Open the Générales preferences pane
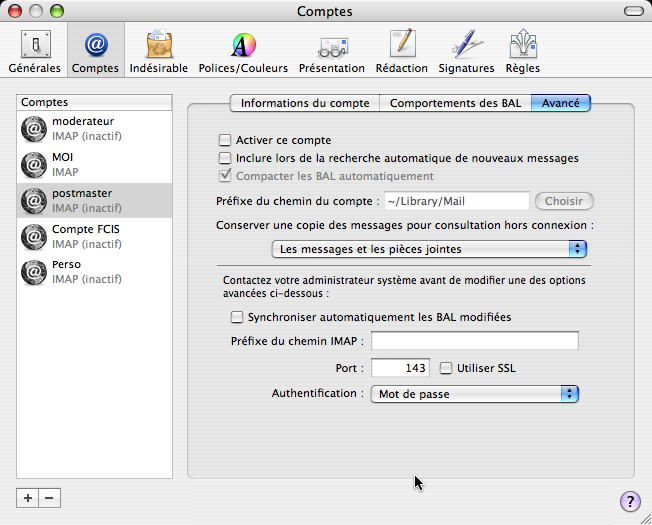Screen dimensions: 652x525 point(35,51)
